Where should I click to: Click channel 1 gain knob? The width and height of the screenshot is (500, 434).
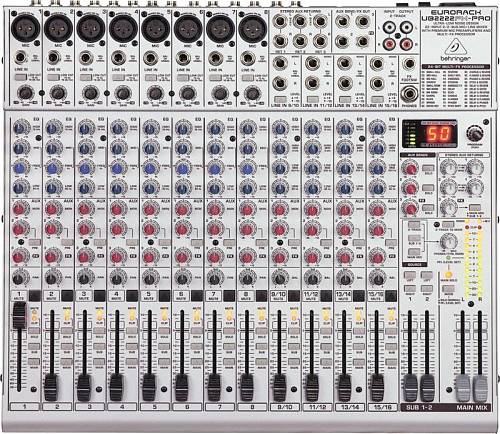pyautogui.click(x=26, y=93)
